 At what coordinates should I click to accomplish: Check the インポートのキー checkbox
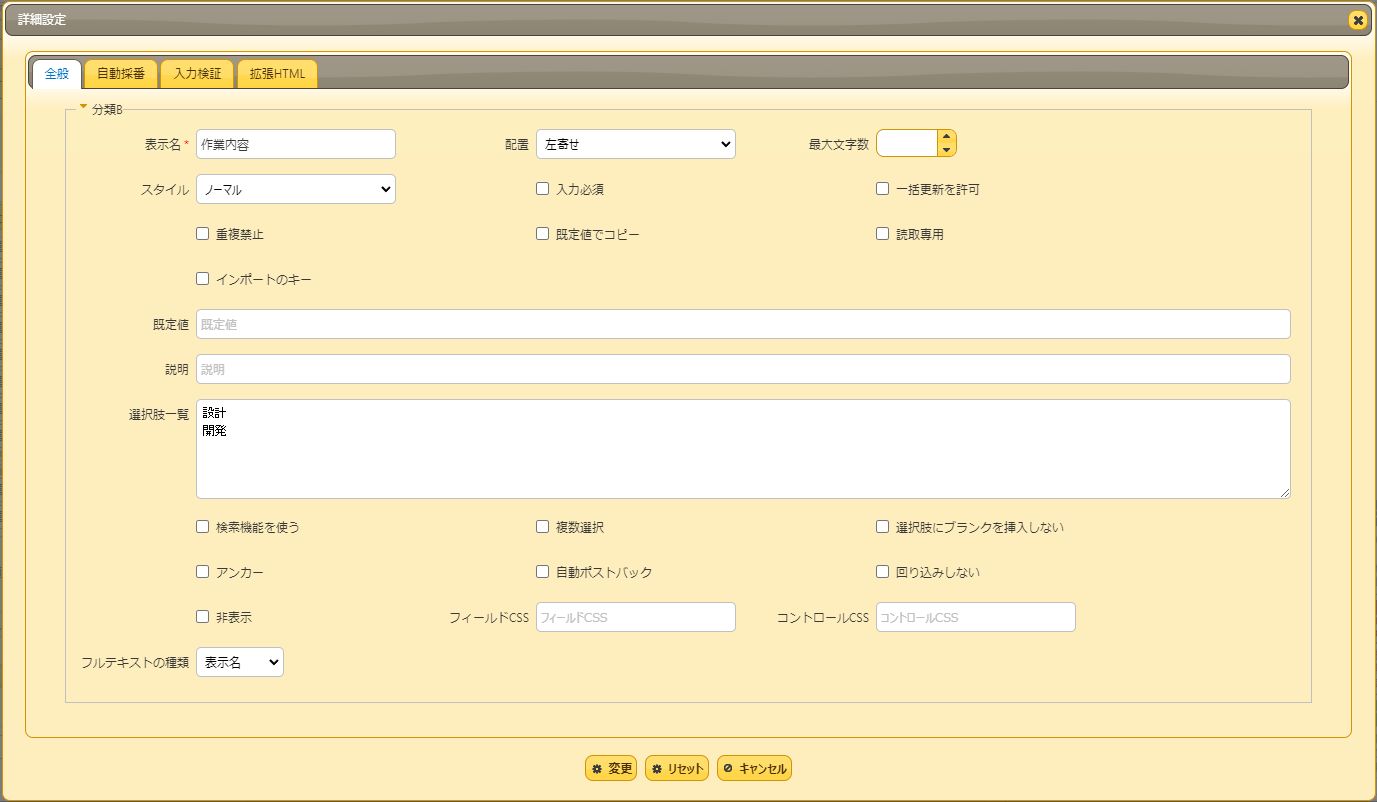pos(203,279)
